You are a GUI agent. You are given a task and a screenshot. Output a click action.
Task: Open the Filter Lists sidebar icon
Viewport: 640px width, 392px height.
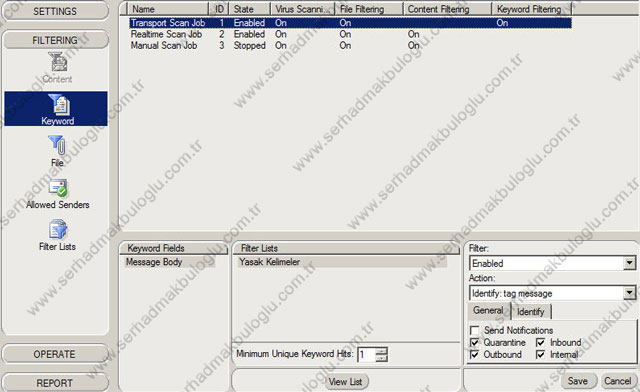pos(57,236)
